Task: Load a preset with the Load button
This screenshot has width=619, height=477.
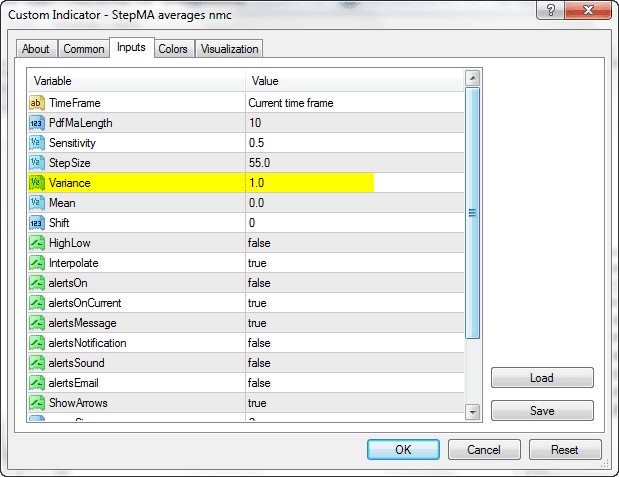Action: point(542,378)
